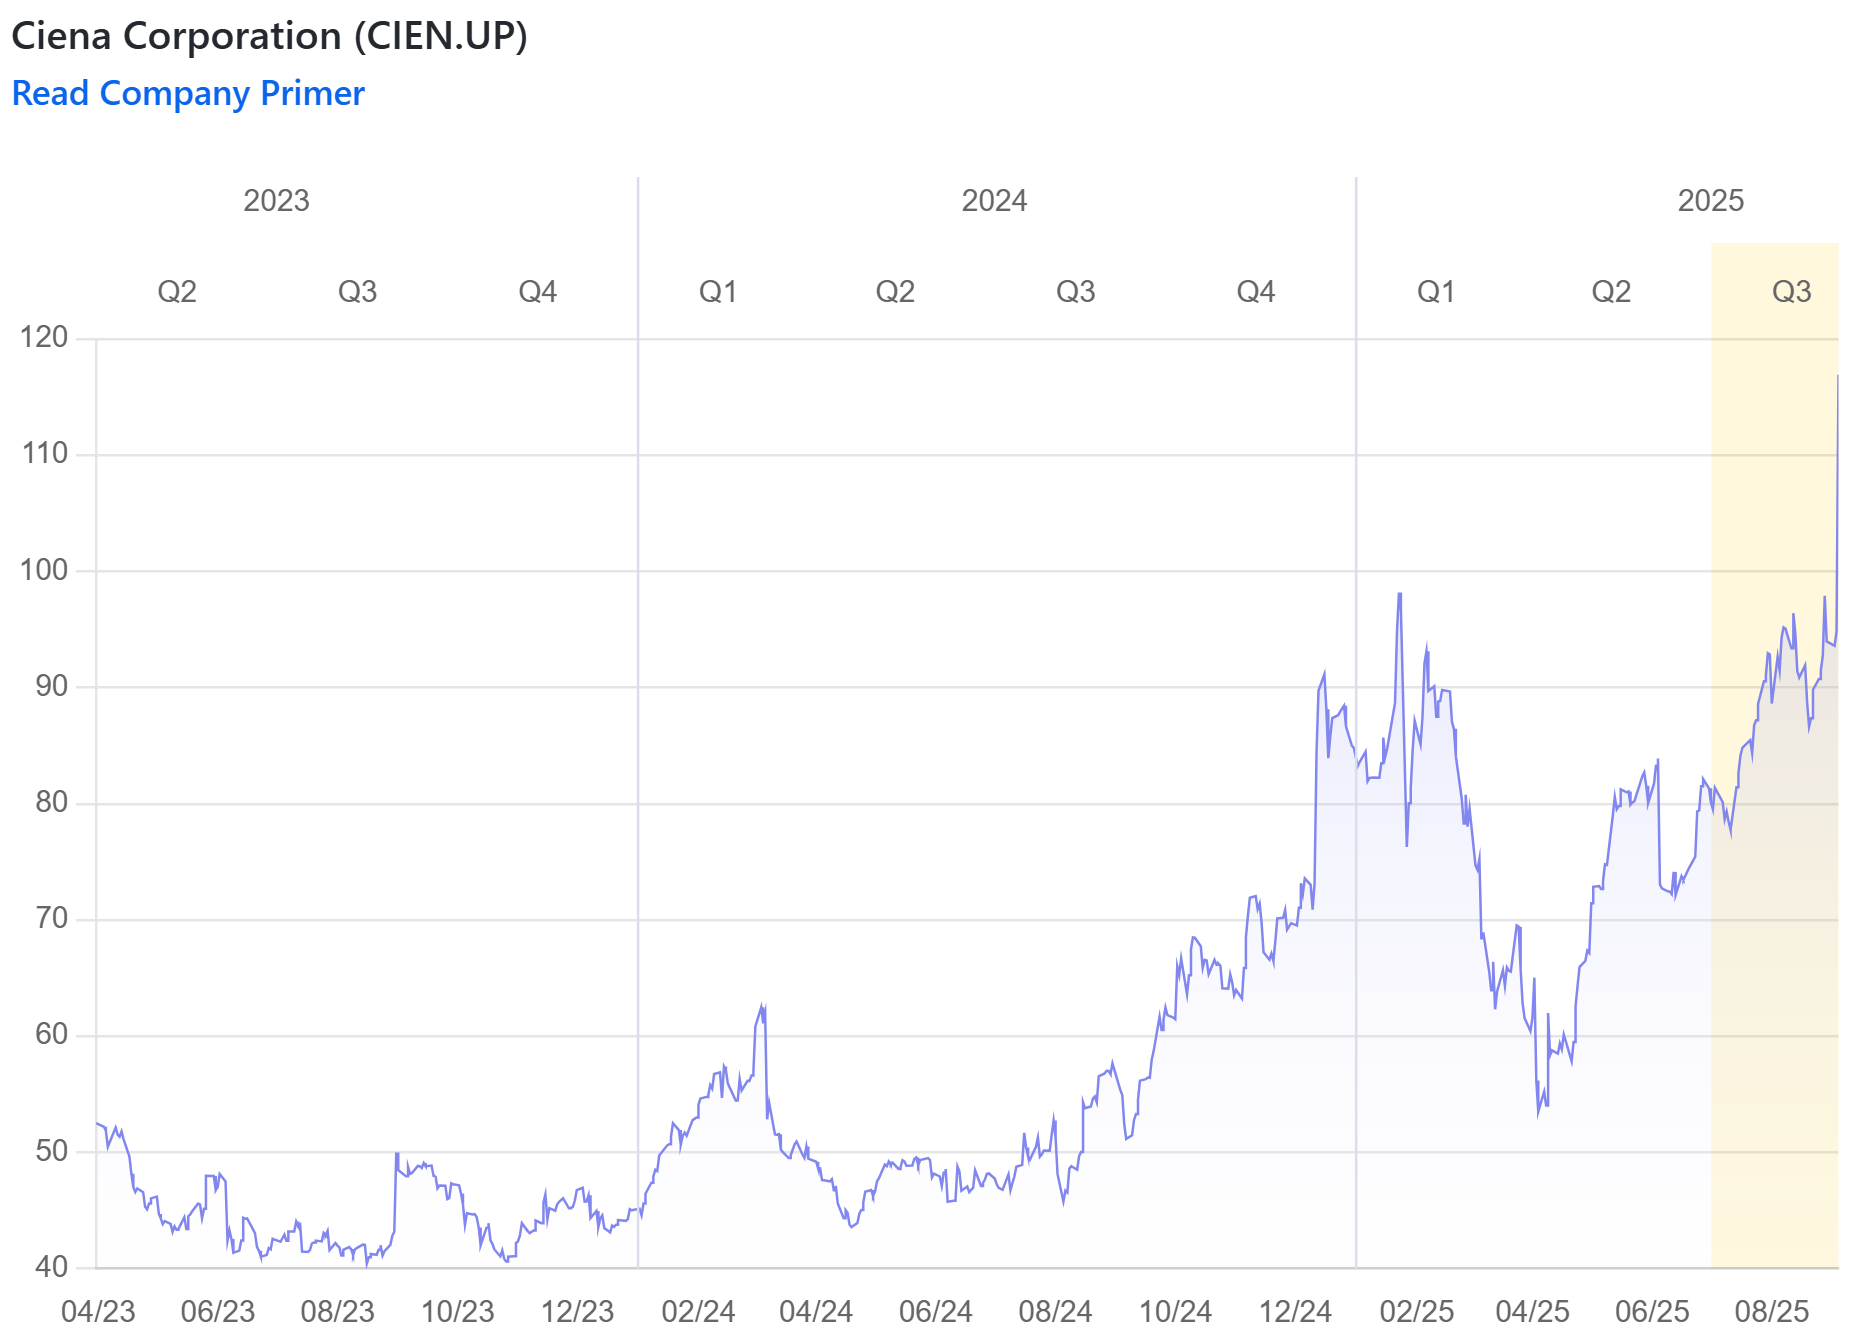Click the 70 y-axis value
The width and height of the screenshot is (1852, 1341).
tap(51, 918)
